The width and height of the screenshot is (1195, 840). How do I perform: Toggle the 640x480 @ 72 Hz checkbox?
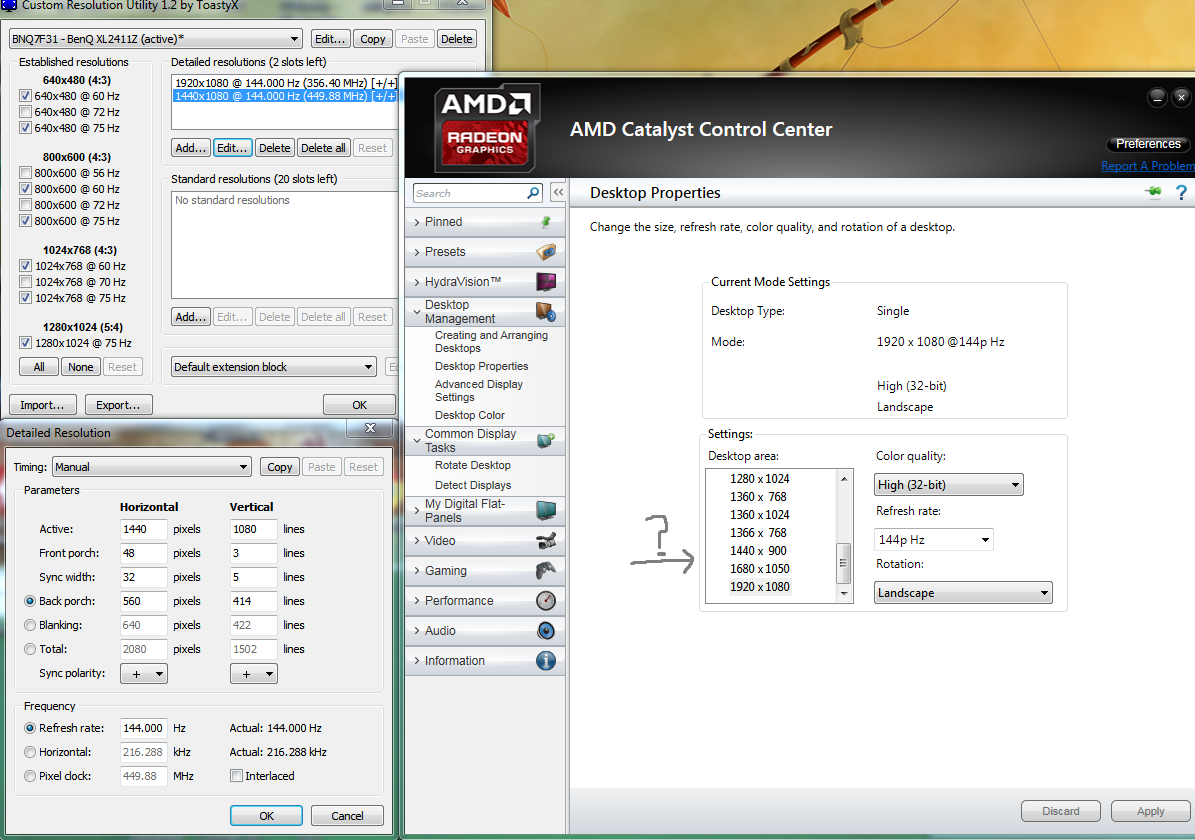coord(25,112)
